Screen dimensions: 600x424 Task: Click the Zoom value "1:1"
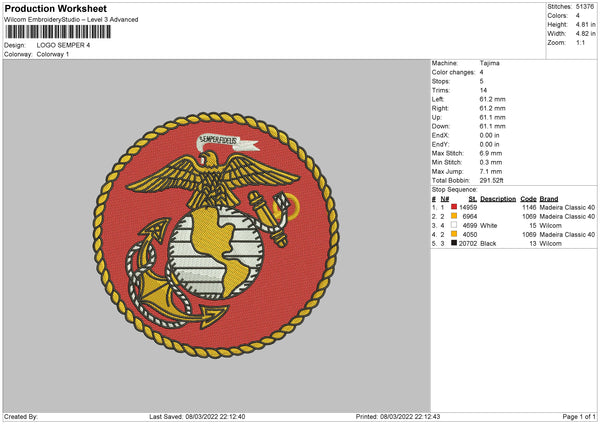click(x=580, y=43)
